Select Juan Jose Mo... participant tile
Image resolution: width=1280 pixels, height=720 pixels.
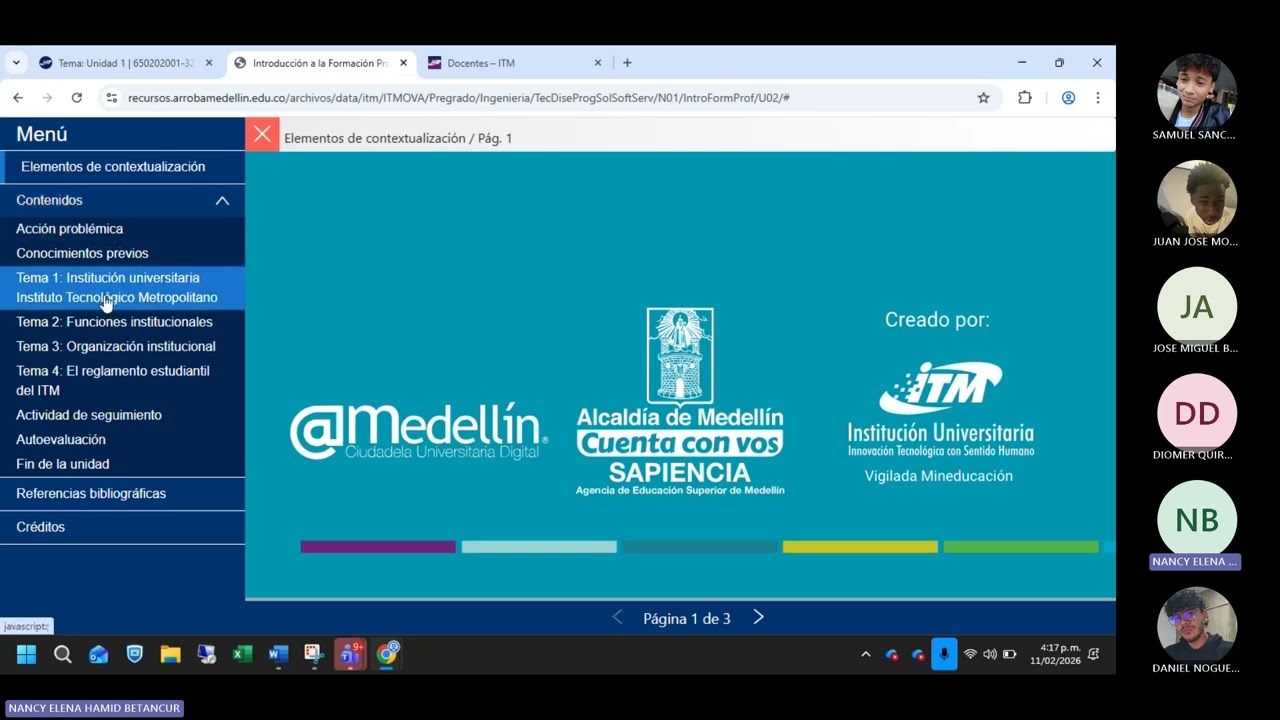tap(1196, 205)
